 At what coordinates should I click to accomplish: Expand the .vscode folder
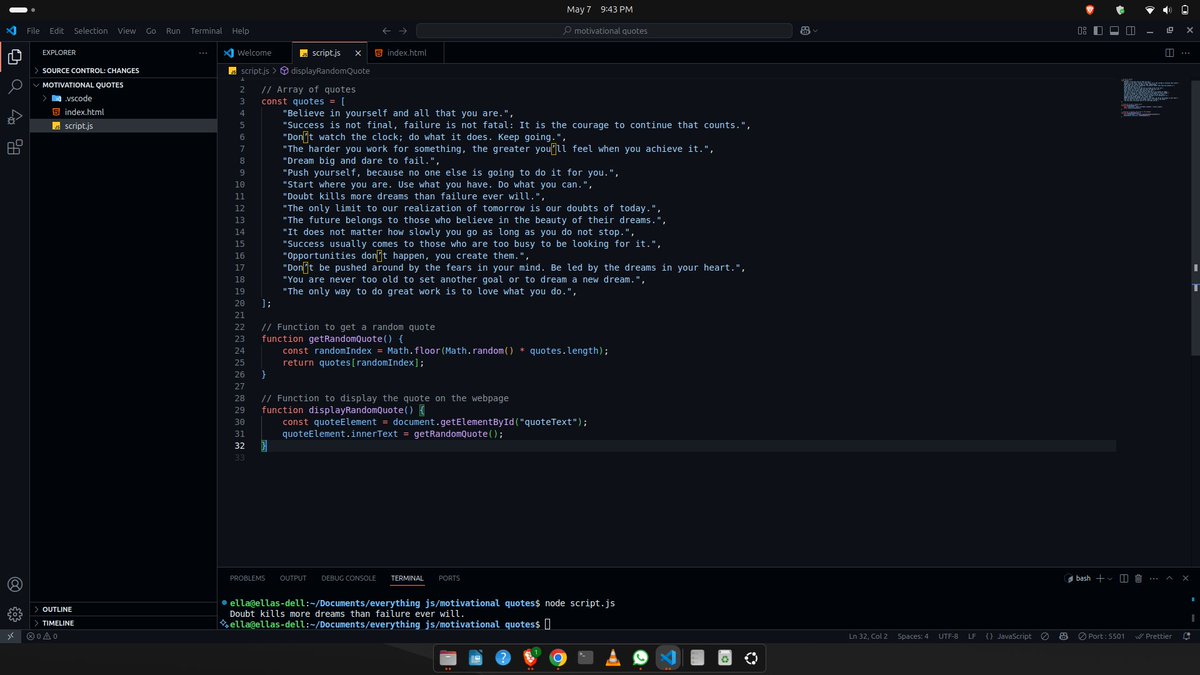[123, 98]
